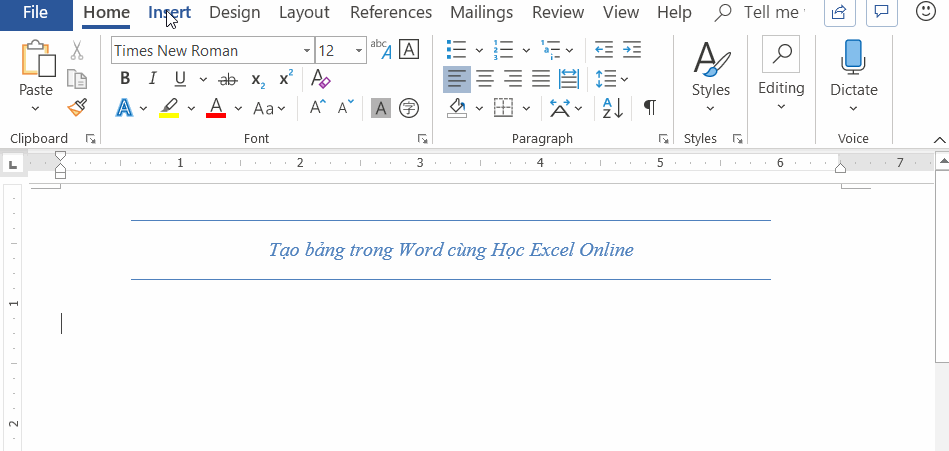Toggle Bold formatting
The width and height of the screenshot is (949, 451).
tap(125, 79)
